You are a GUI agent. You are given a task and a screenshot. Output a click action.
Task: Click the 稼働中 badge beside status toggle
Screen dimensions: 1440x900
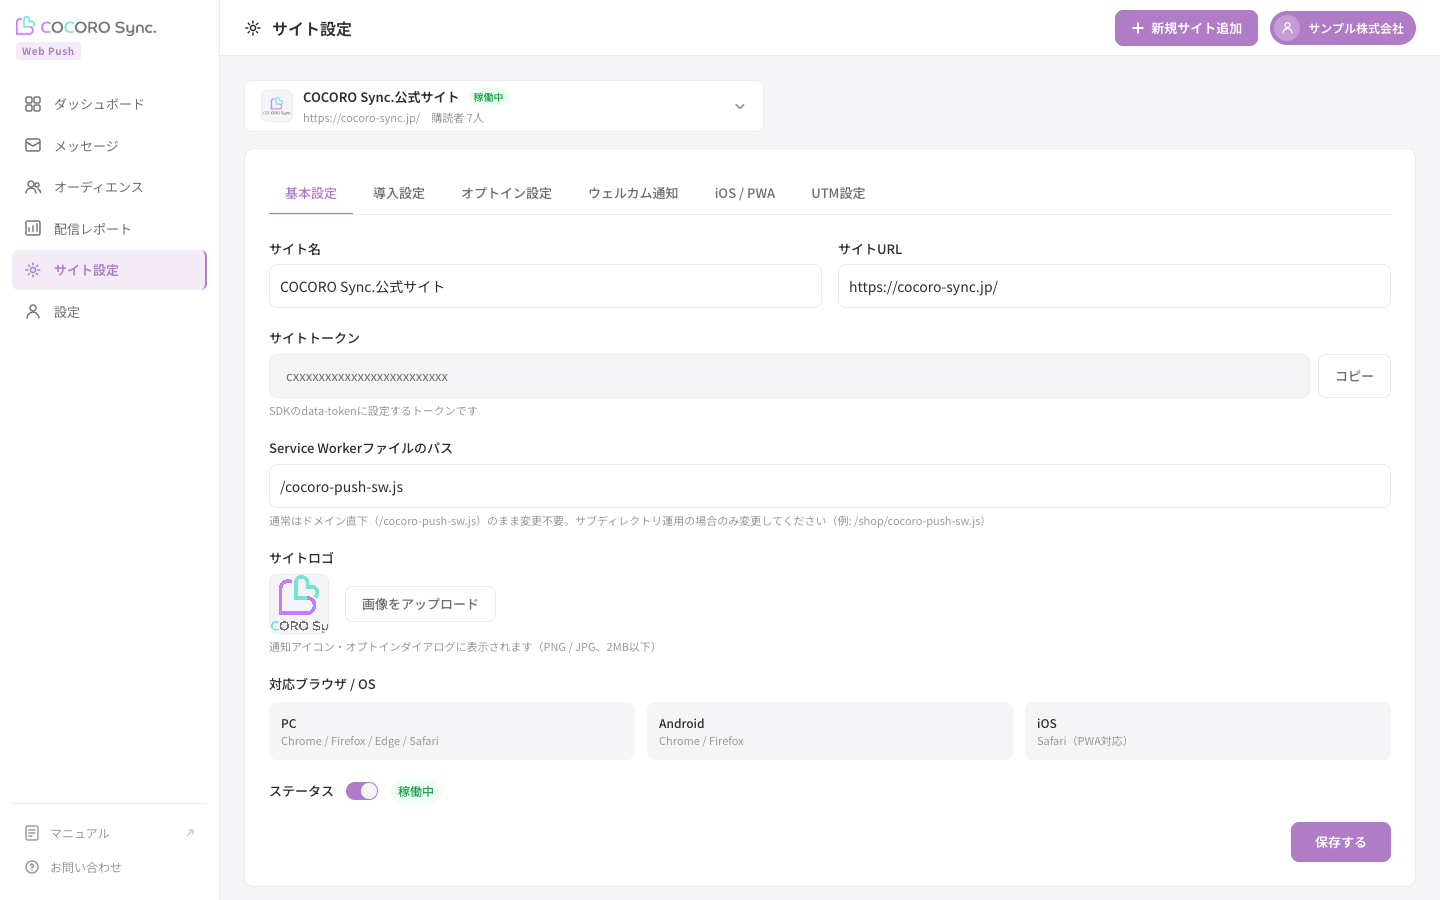pyautogui.click(x=416, y=791)
